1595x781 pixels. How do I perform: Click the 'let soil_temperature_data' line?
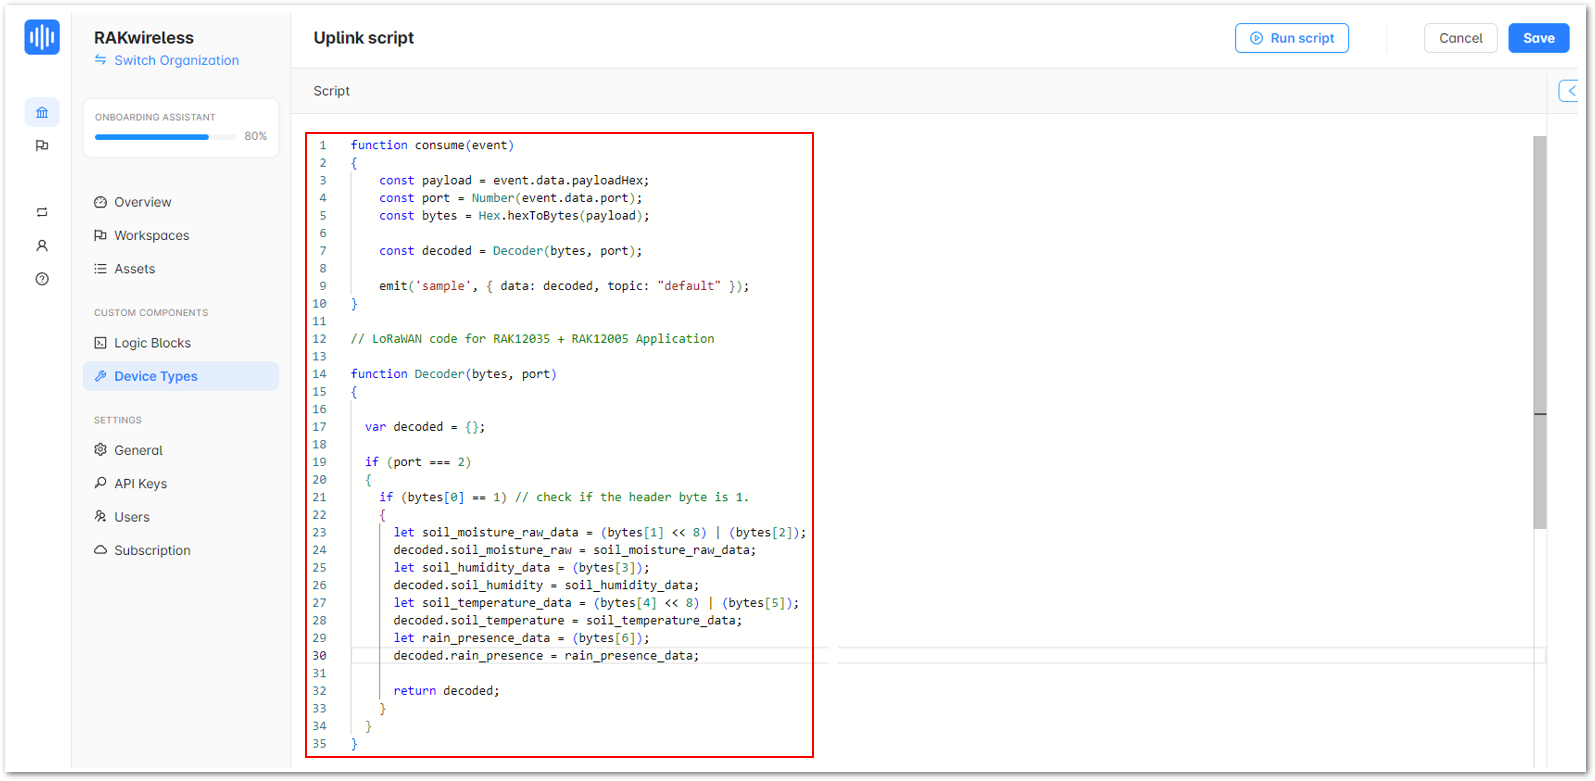596,603
